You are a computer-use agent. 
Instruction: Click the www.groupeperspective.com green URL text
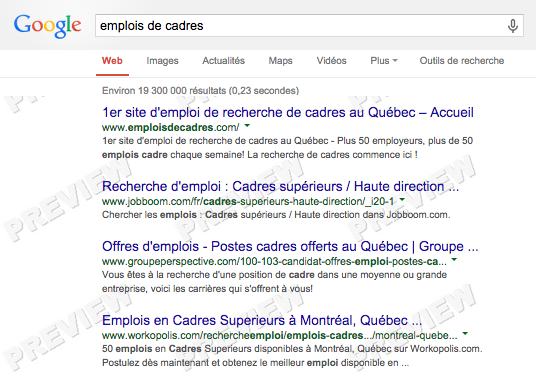pyautogui.click(x=274, y=262)
